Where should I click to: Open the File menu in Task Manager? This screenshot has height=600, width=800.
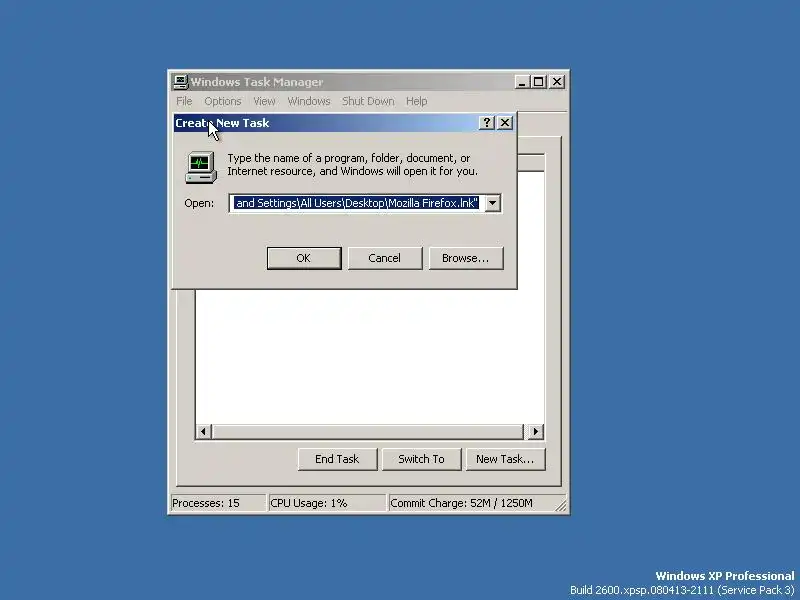[184, 101]
